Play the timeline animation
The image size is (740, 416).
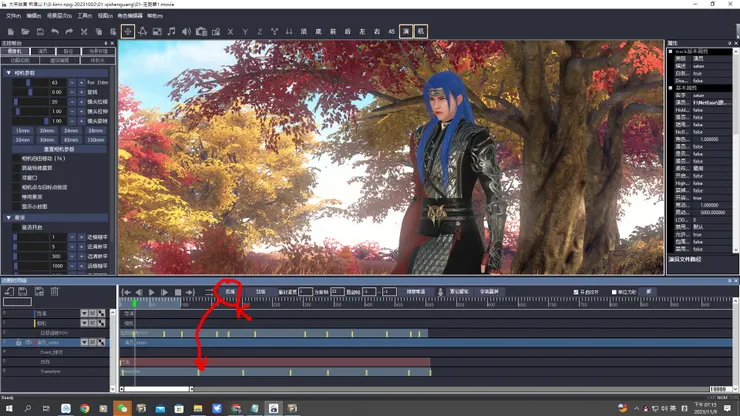pos(151,292)
